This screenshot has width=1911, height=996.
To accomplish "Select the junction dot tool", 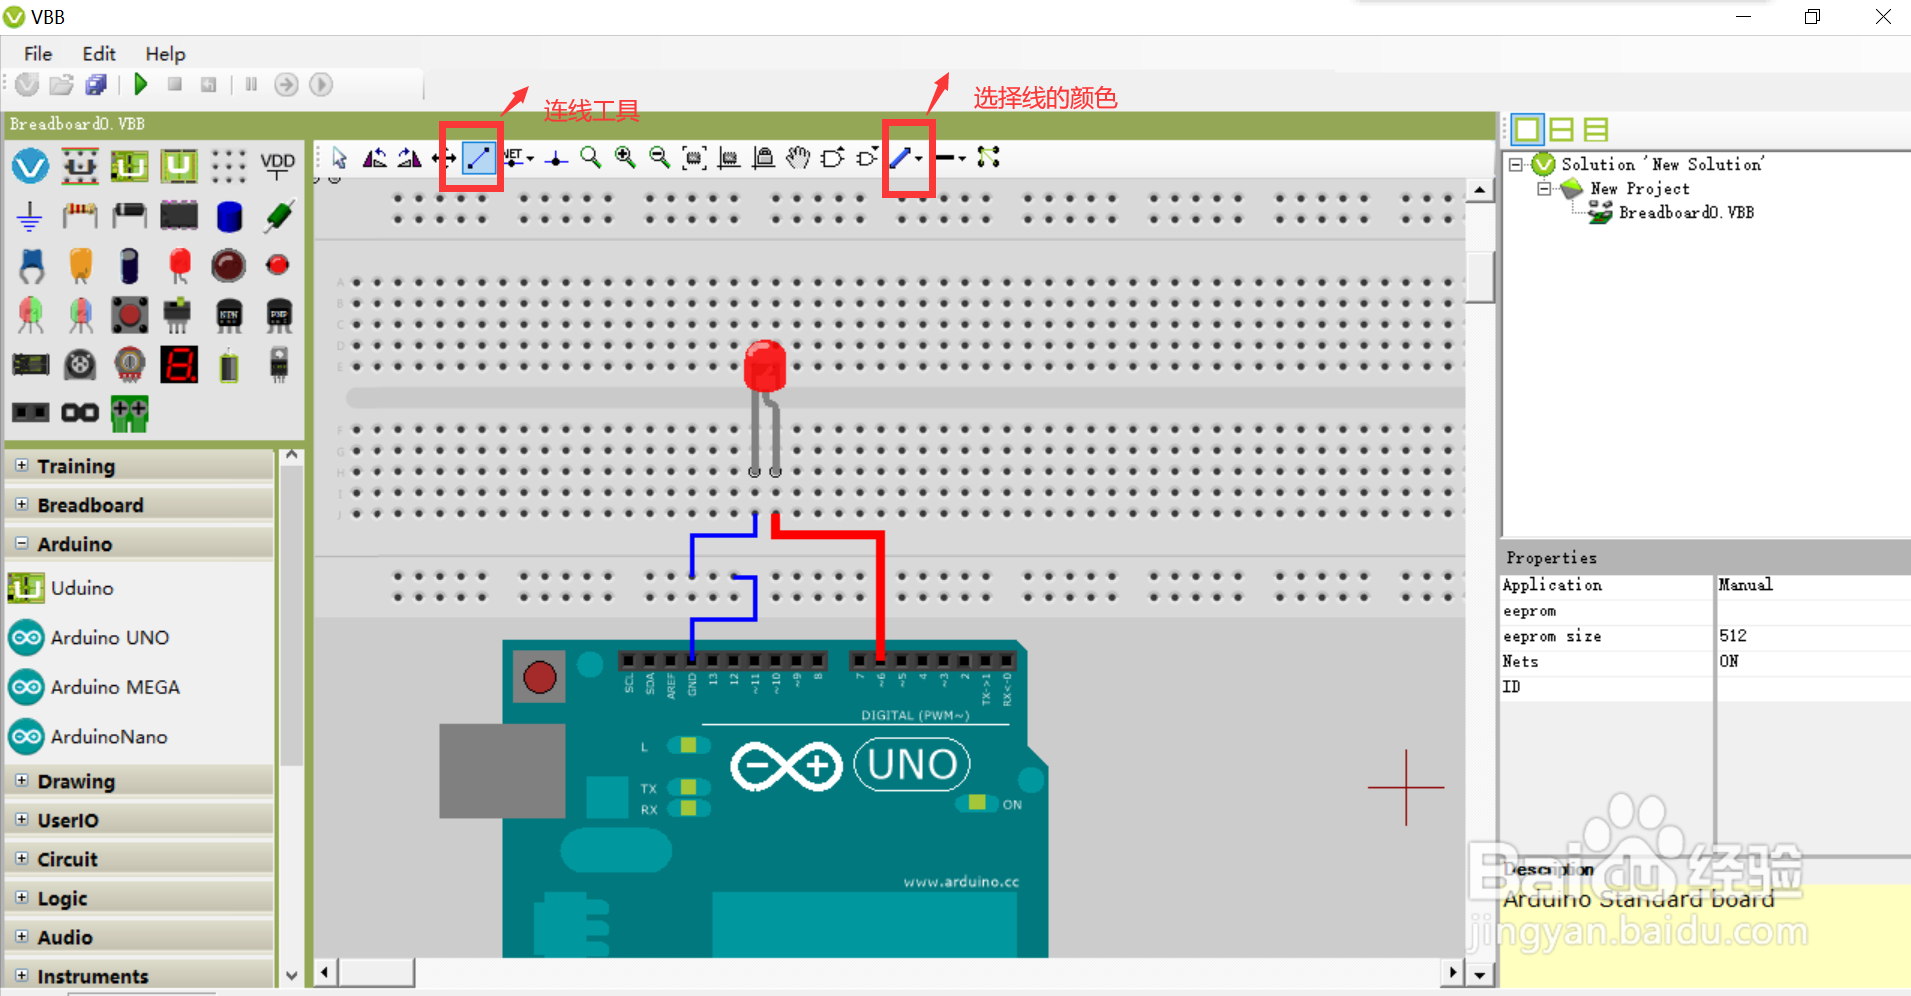I will 556,157.
